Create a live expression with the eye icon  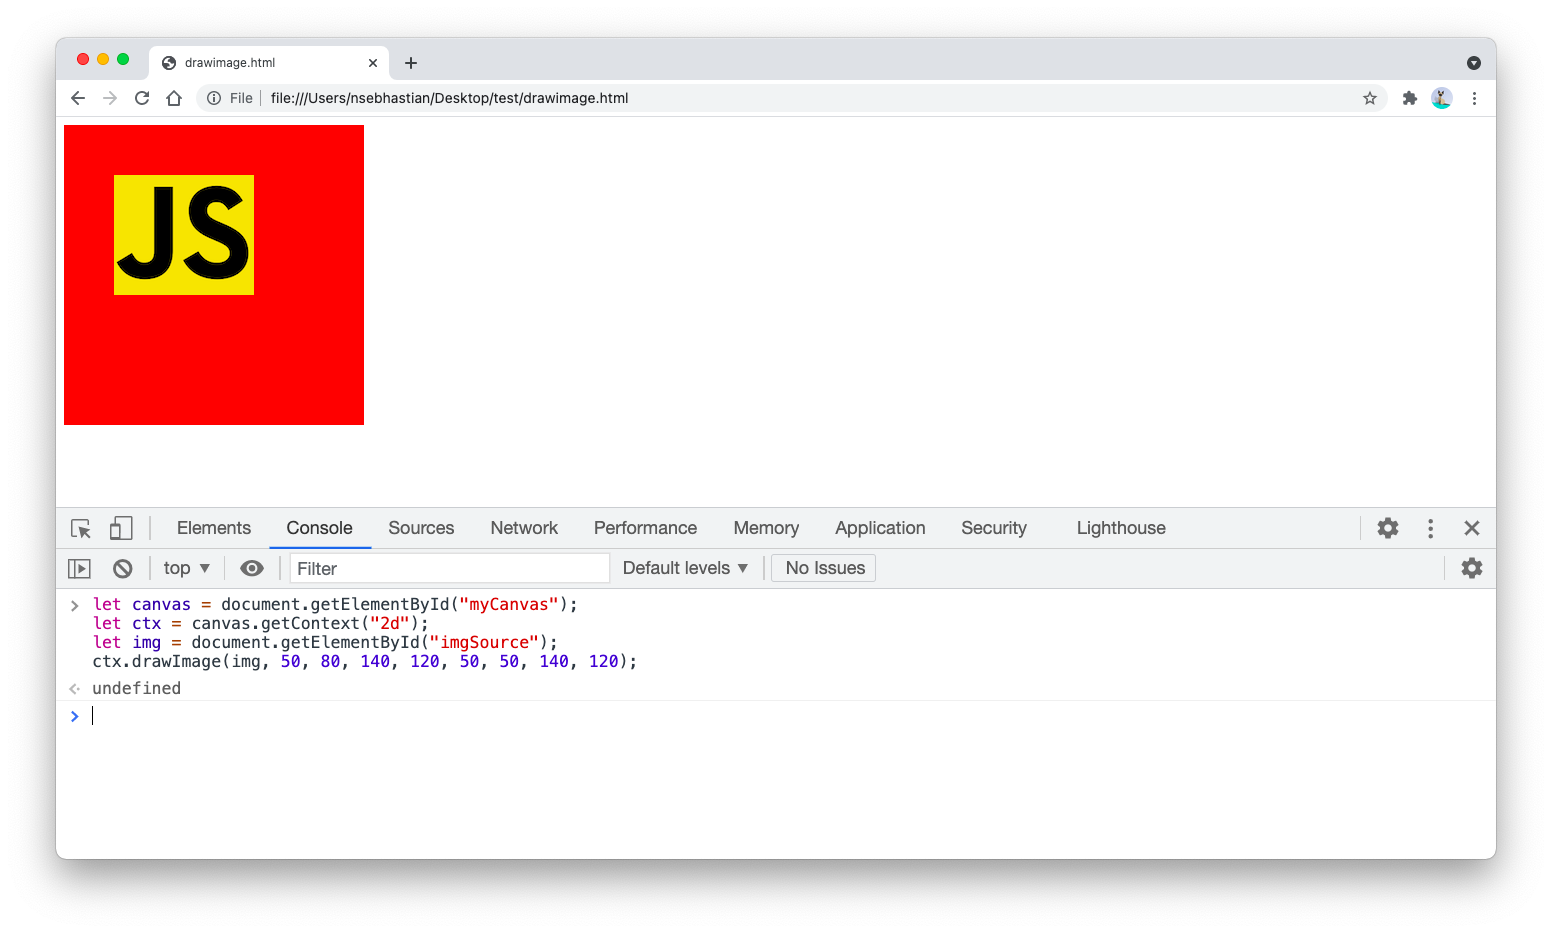click(251, 567)
